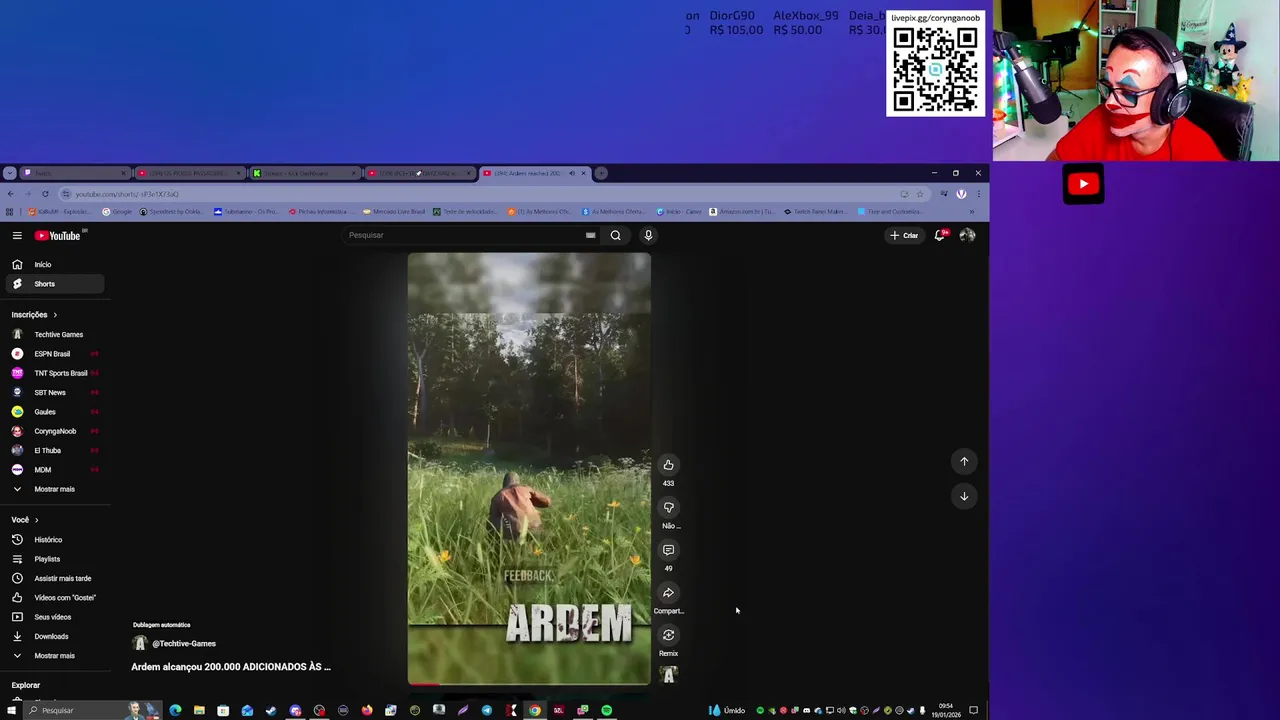Viewport: 1280px width, 720px height.
Task: Open the Techtive Games subscription
Action: click(x=55, y=334)
